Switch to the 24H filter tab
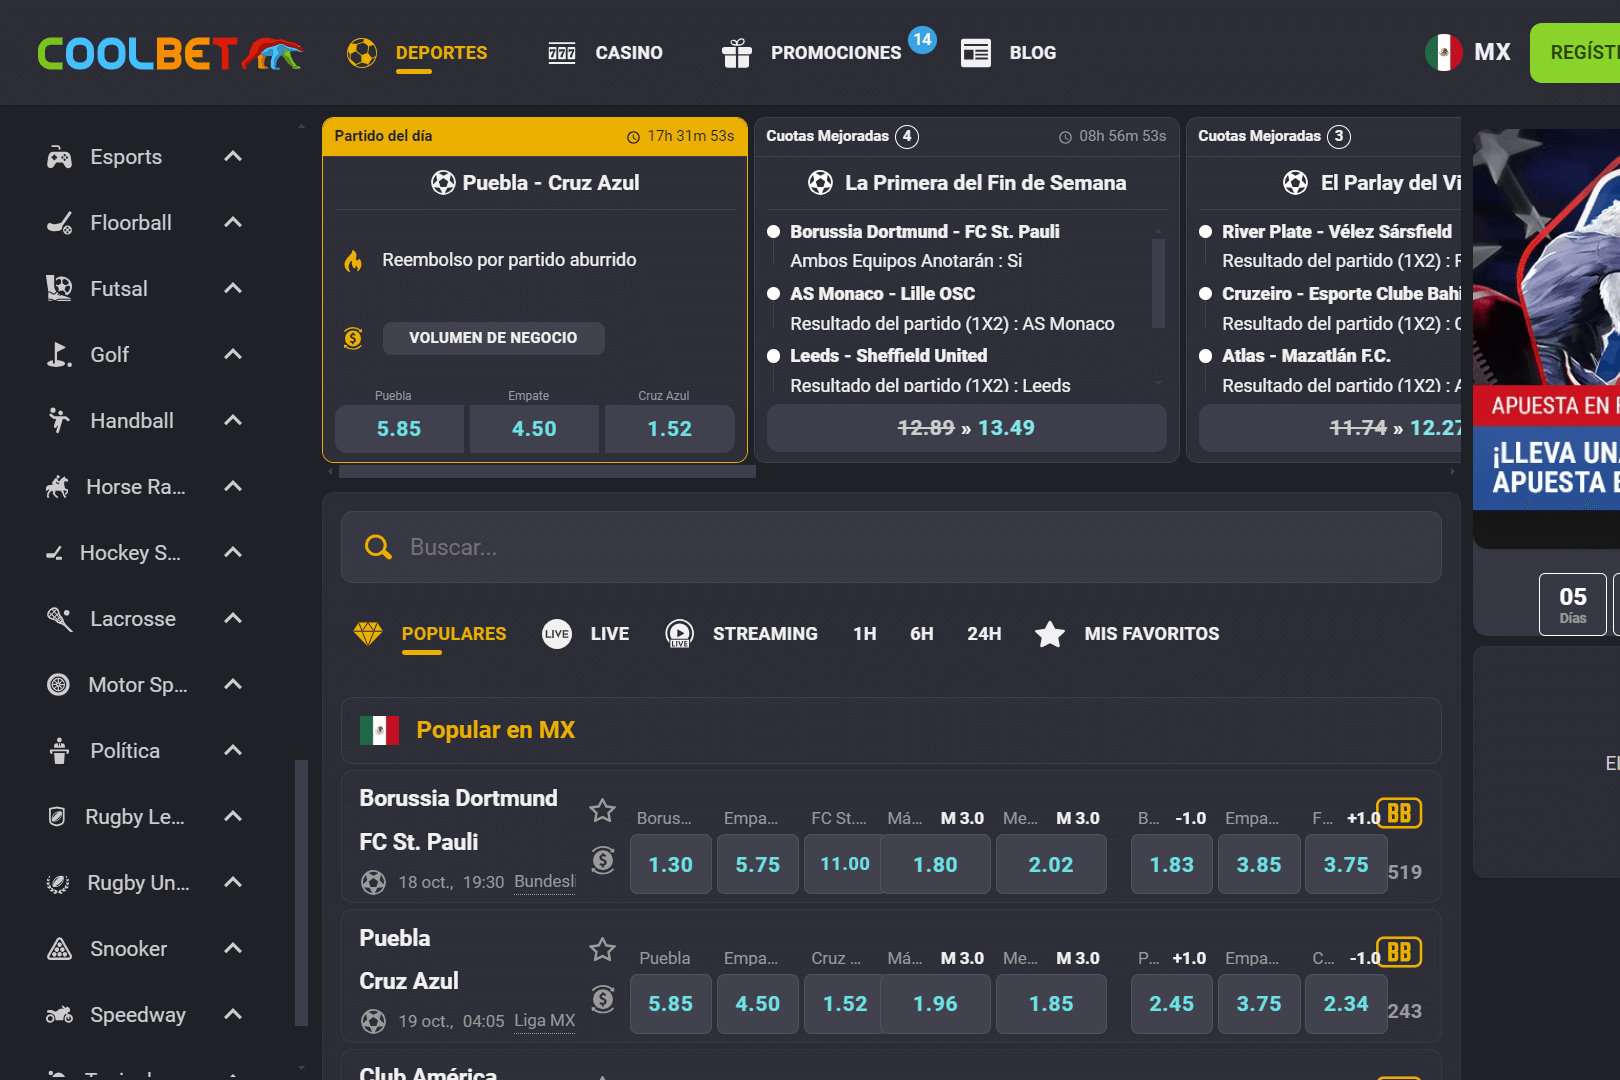This screenshot has width=1620, height=1080. [984, 634]
